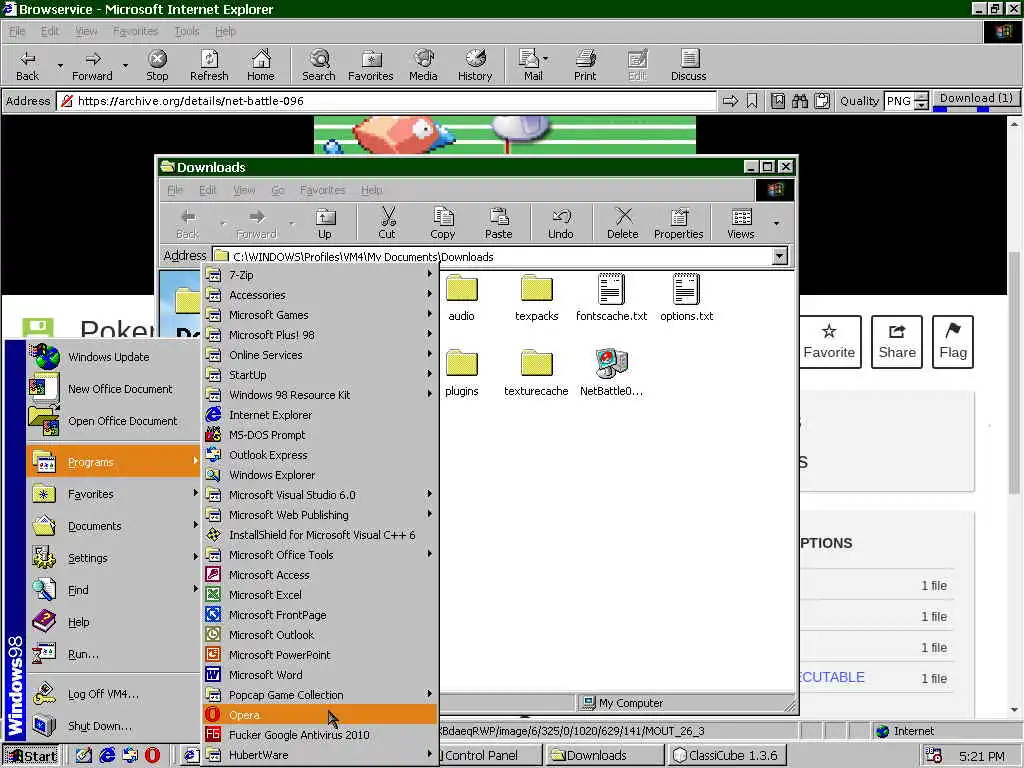Open Windows Update in Start menu
Viewport: 1024px width, 768px height.
click(x=113, y=357)
